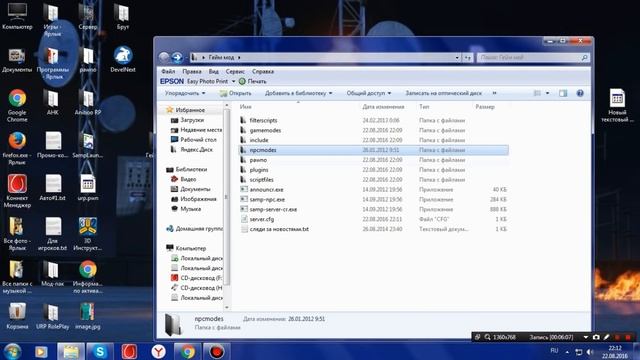Select the image.jpg desktop file

[x=88, y=316]
